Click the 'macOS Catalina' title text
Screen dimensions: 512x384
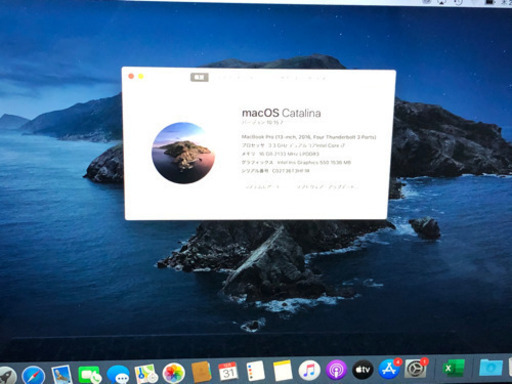pos(281,113)
